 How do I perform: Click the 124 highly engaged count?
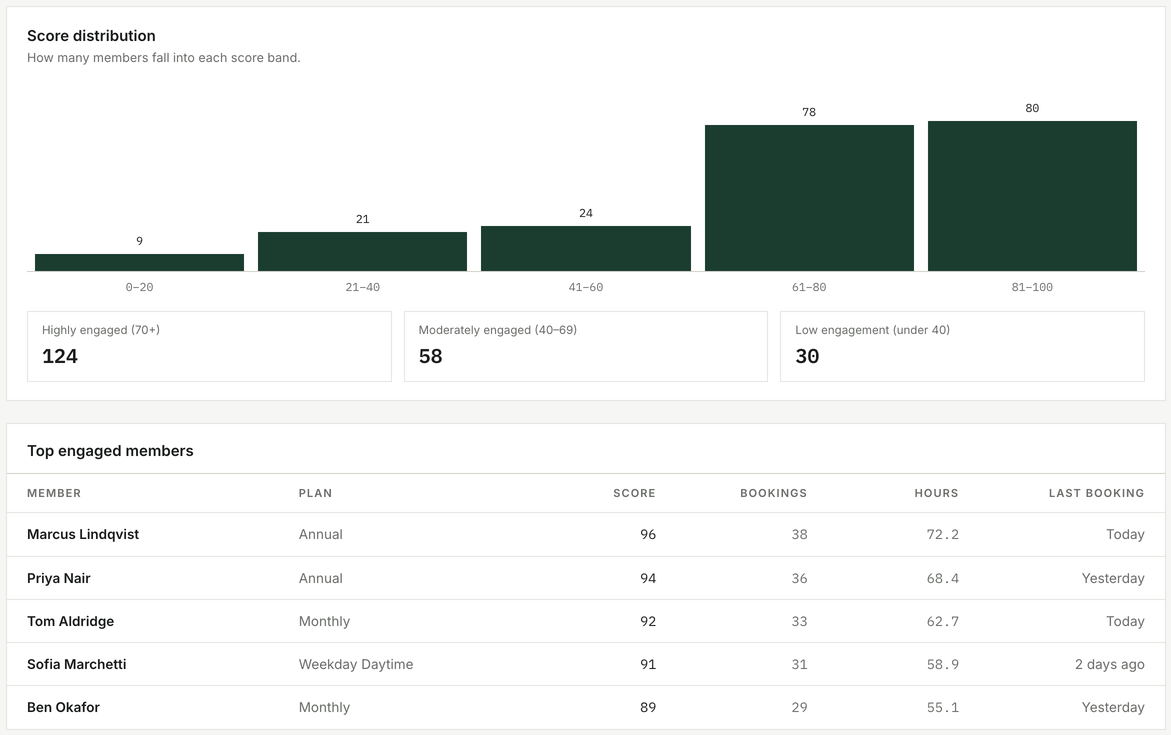click(60, 356)
